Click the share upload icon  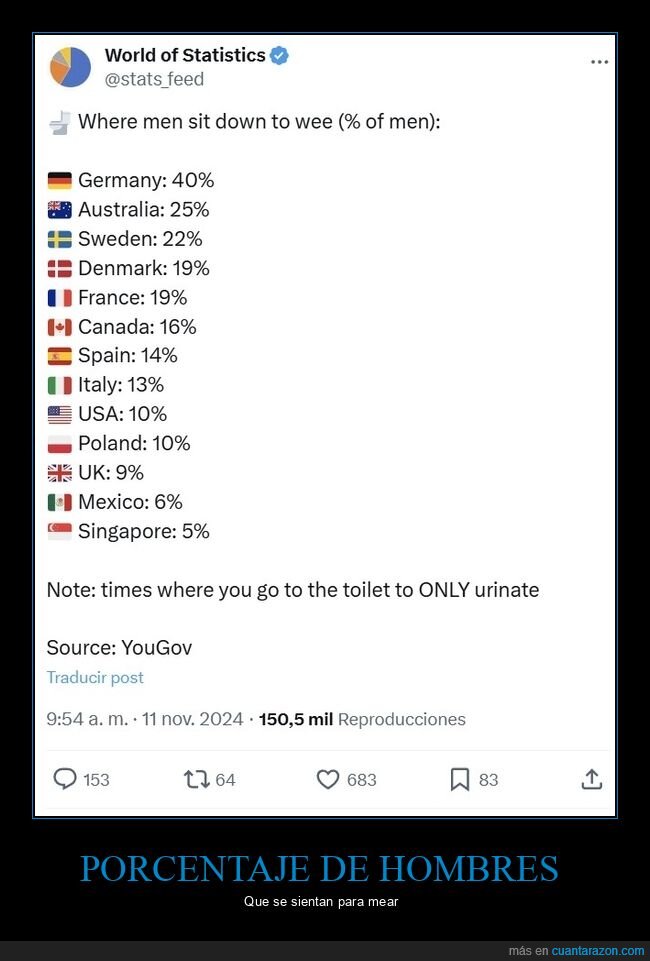591,779
